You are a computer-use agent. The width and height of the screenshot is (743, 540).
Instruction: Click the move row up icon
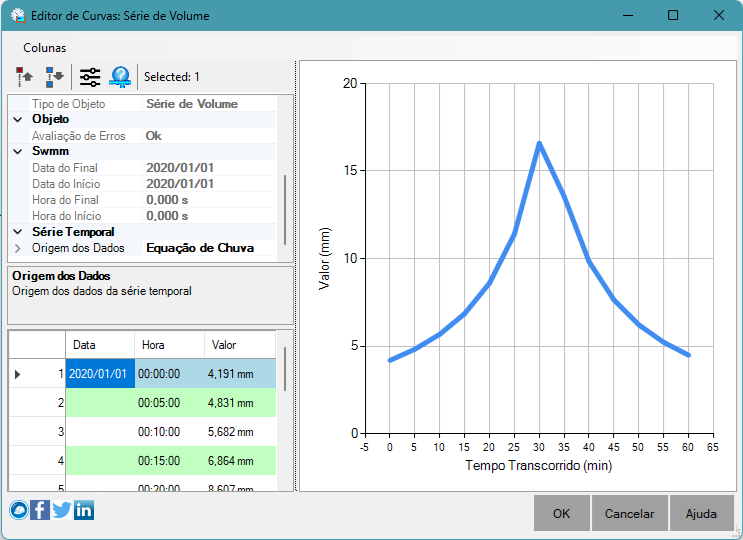[x=25, y=77]
